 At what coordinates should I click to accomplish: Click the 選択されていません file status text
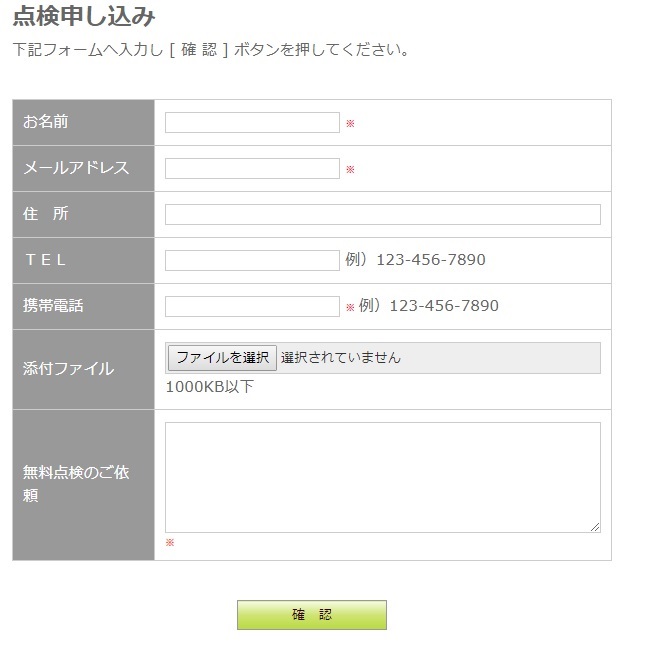[x=341, y=358]
